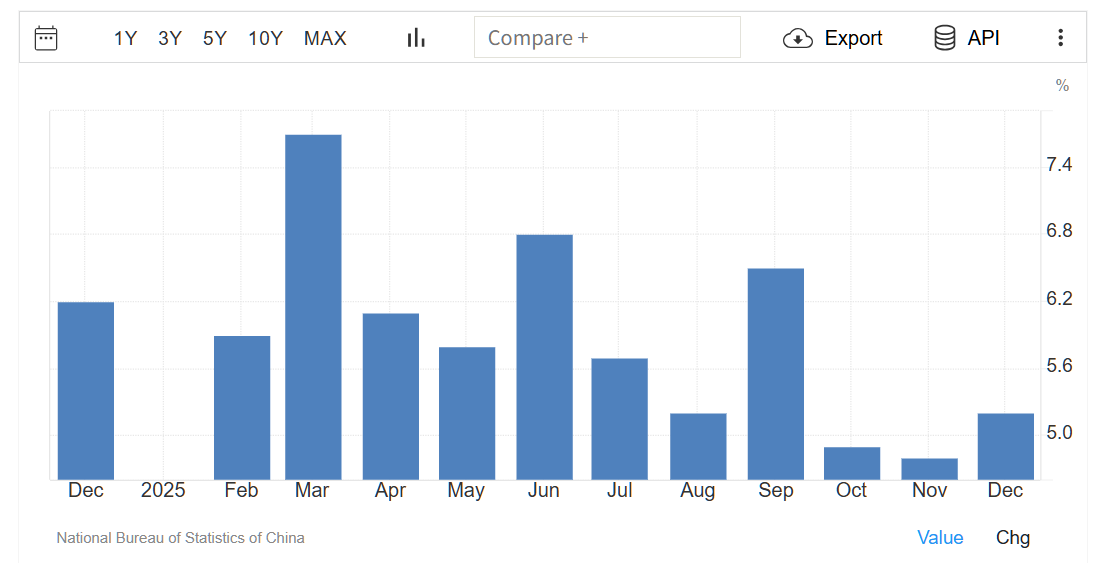Click the Compare + input field
This screenshot has height=563, width=1096.
pyautogui.click(x=607, y=38)
